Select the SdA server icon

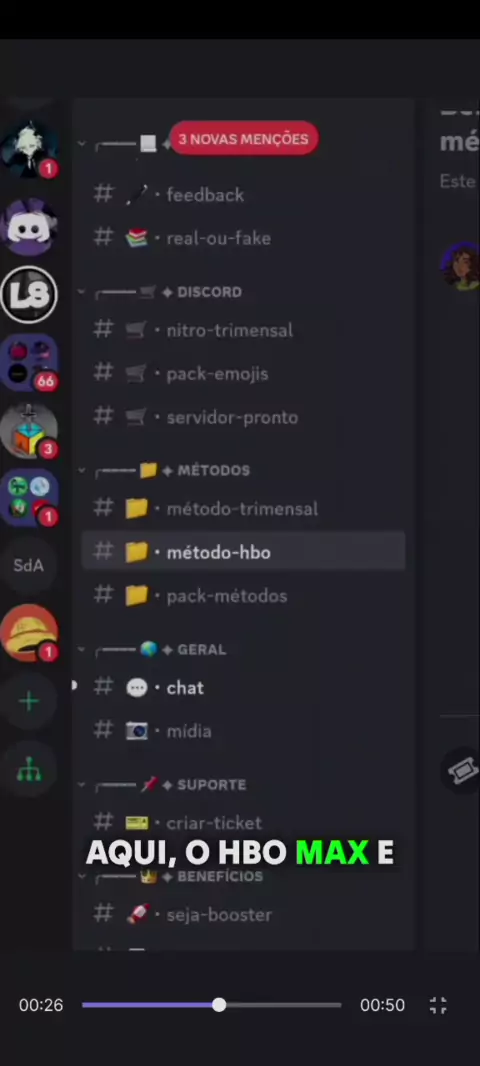pos(29,565)
